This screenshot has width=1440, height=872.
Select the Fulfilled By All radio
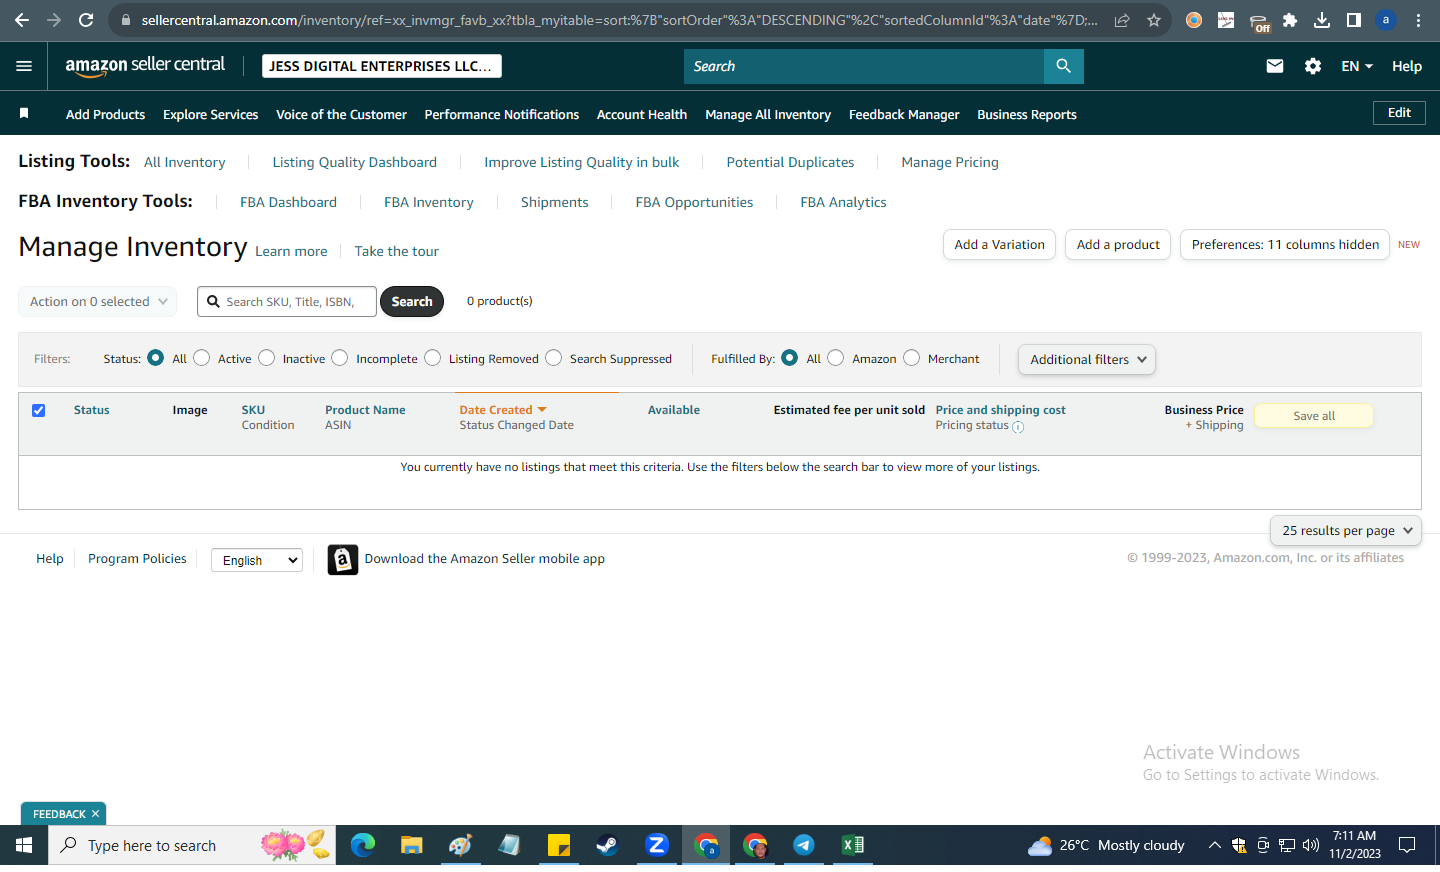coord(790,358)
